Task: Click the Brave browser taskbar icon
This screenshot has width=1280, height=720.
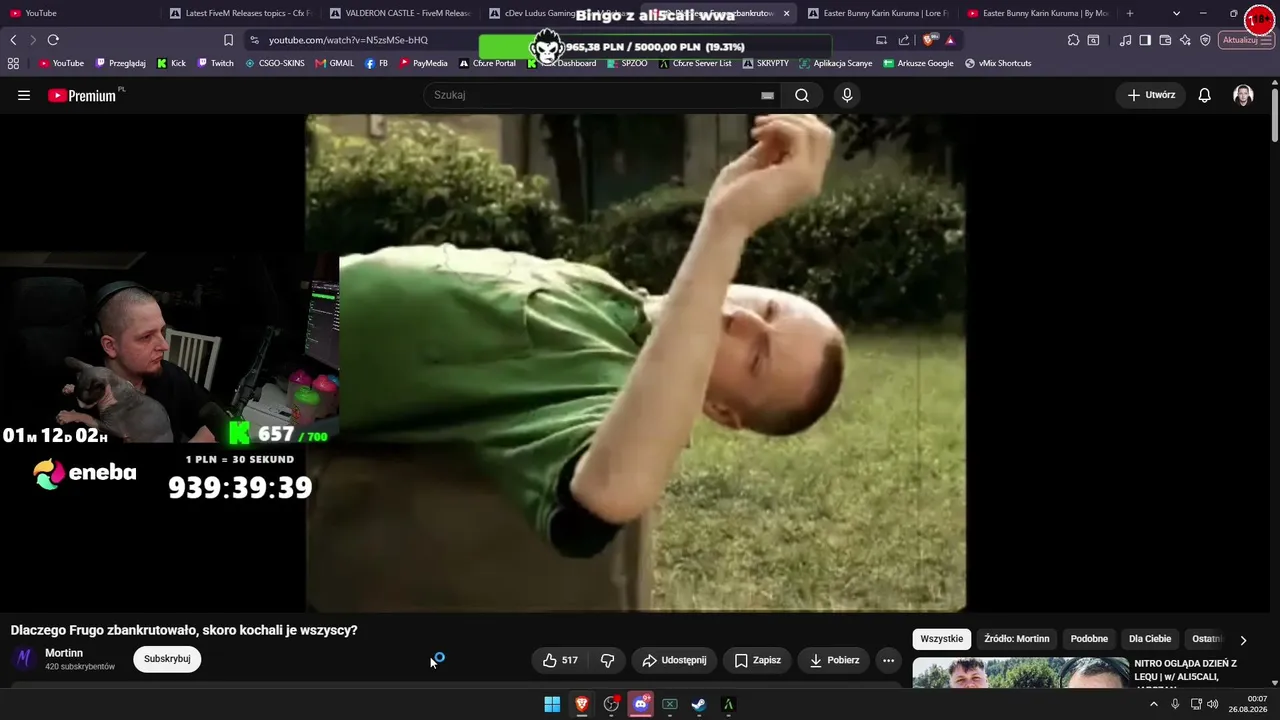Action: tap(582, 705)
